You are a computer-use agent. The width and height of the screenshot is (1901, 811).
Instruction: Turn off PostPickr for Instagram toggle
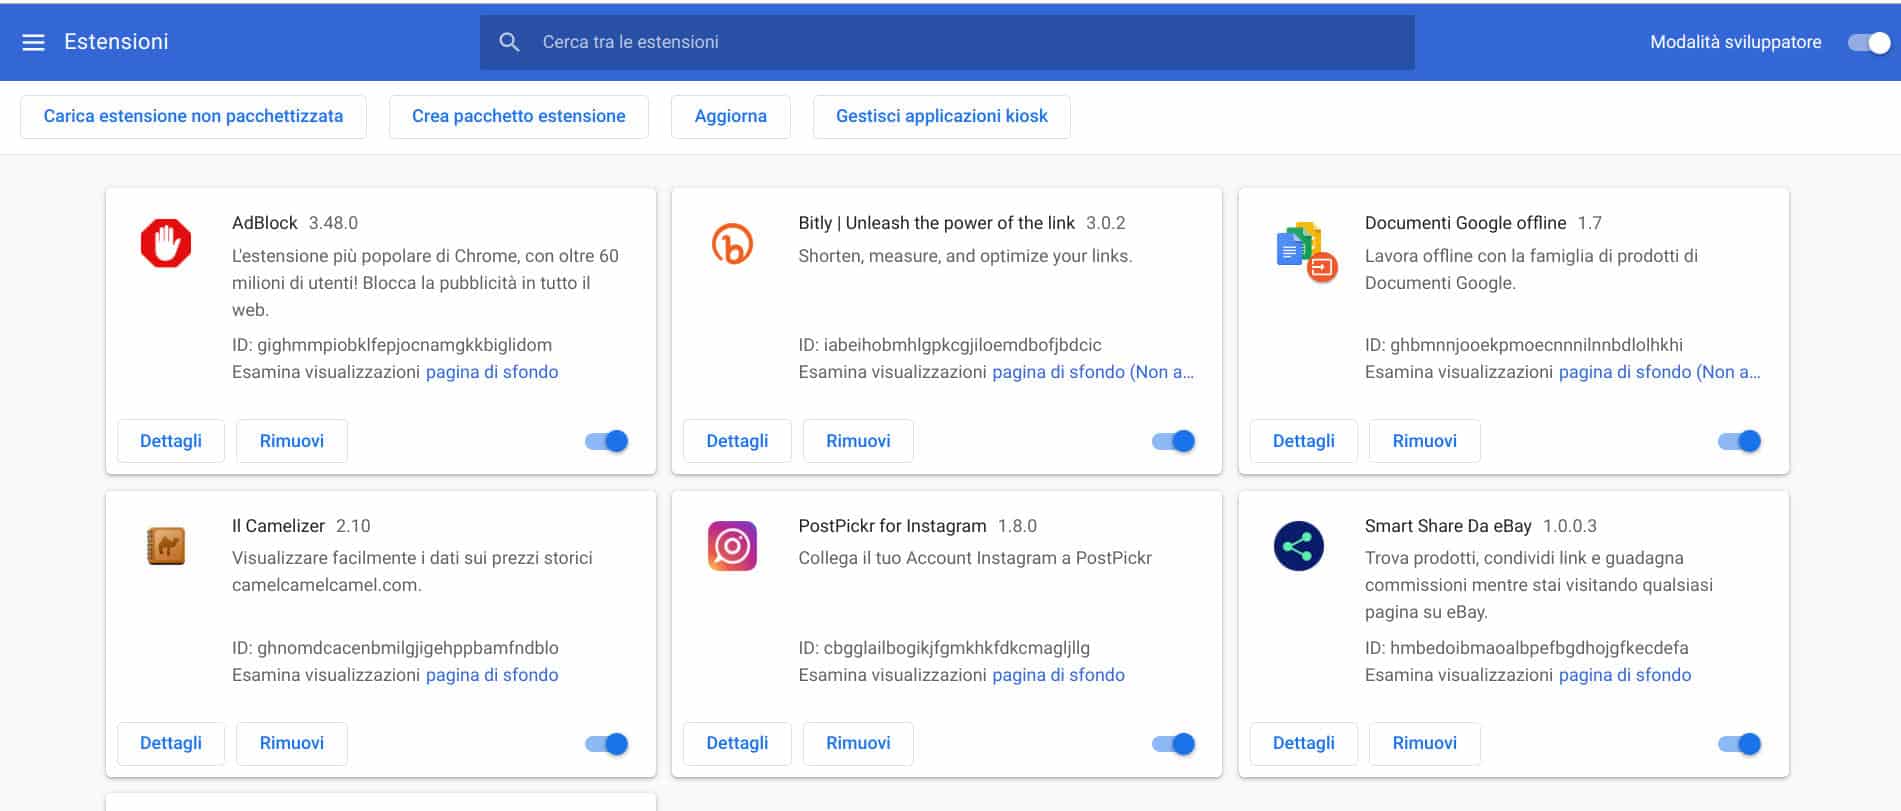click(1174, 744)
